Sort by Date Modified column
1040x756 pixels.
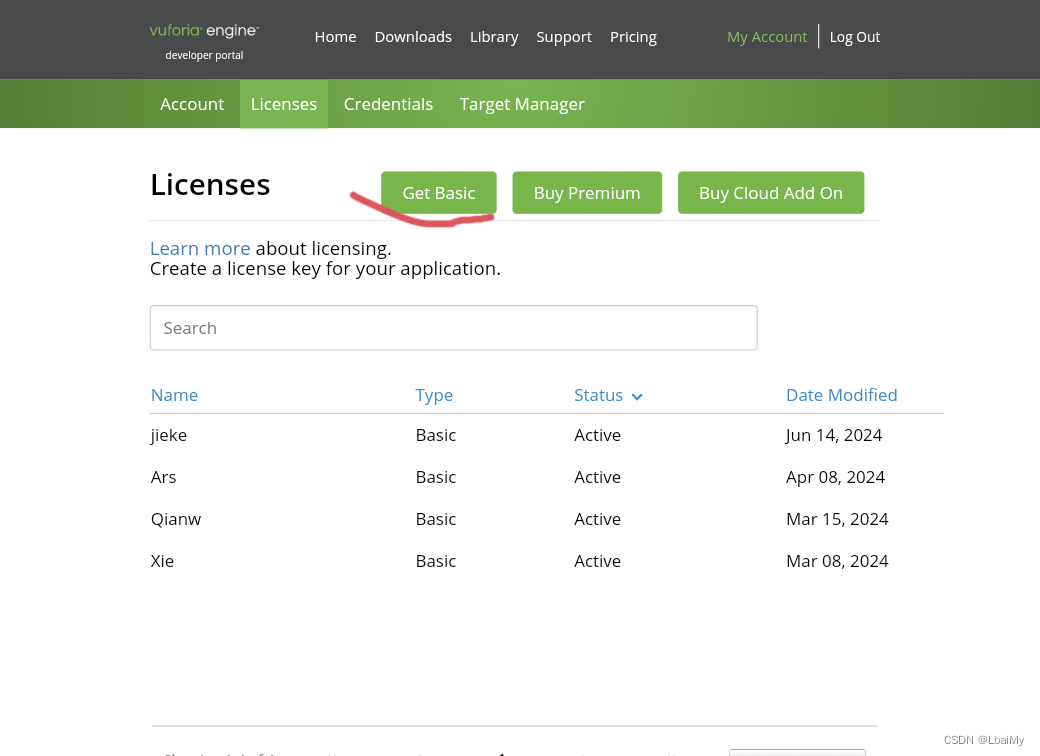tap(841, 395)
